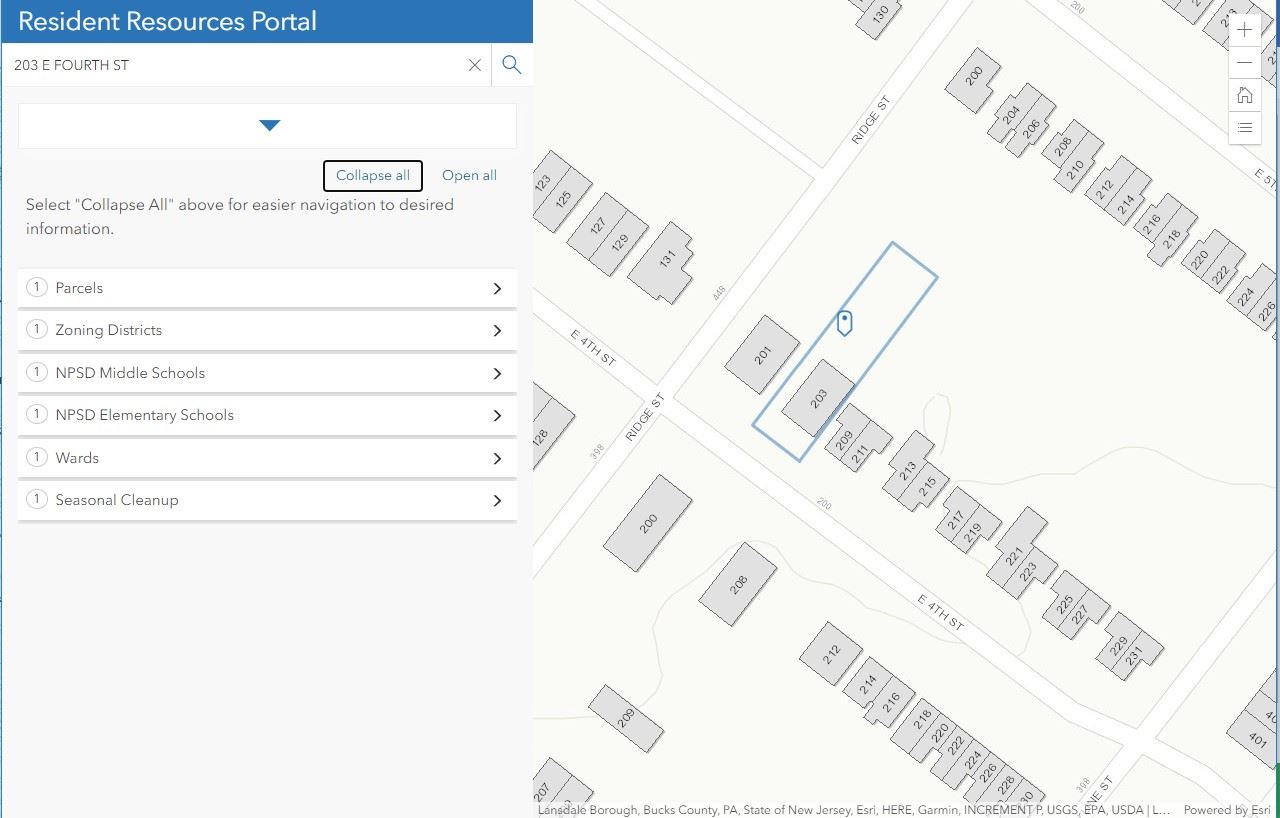
Task: Select the blue location pin on the map
Action: (844, 321)
